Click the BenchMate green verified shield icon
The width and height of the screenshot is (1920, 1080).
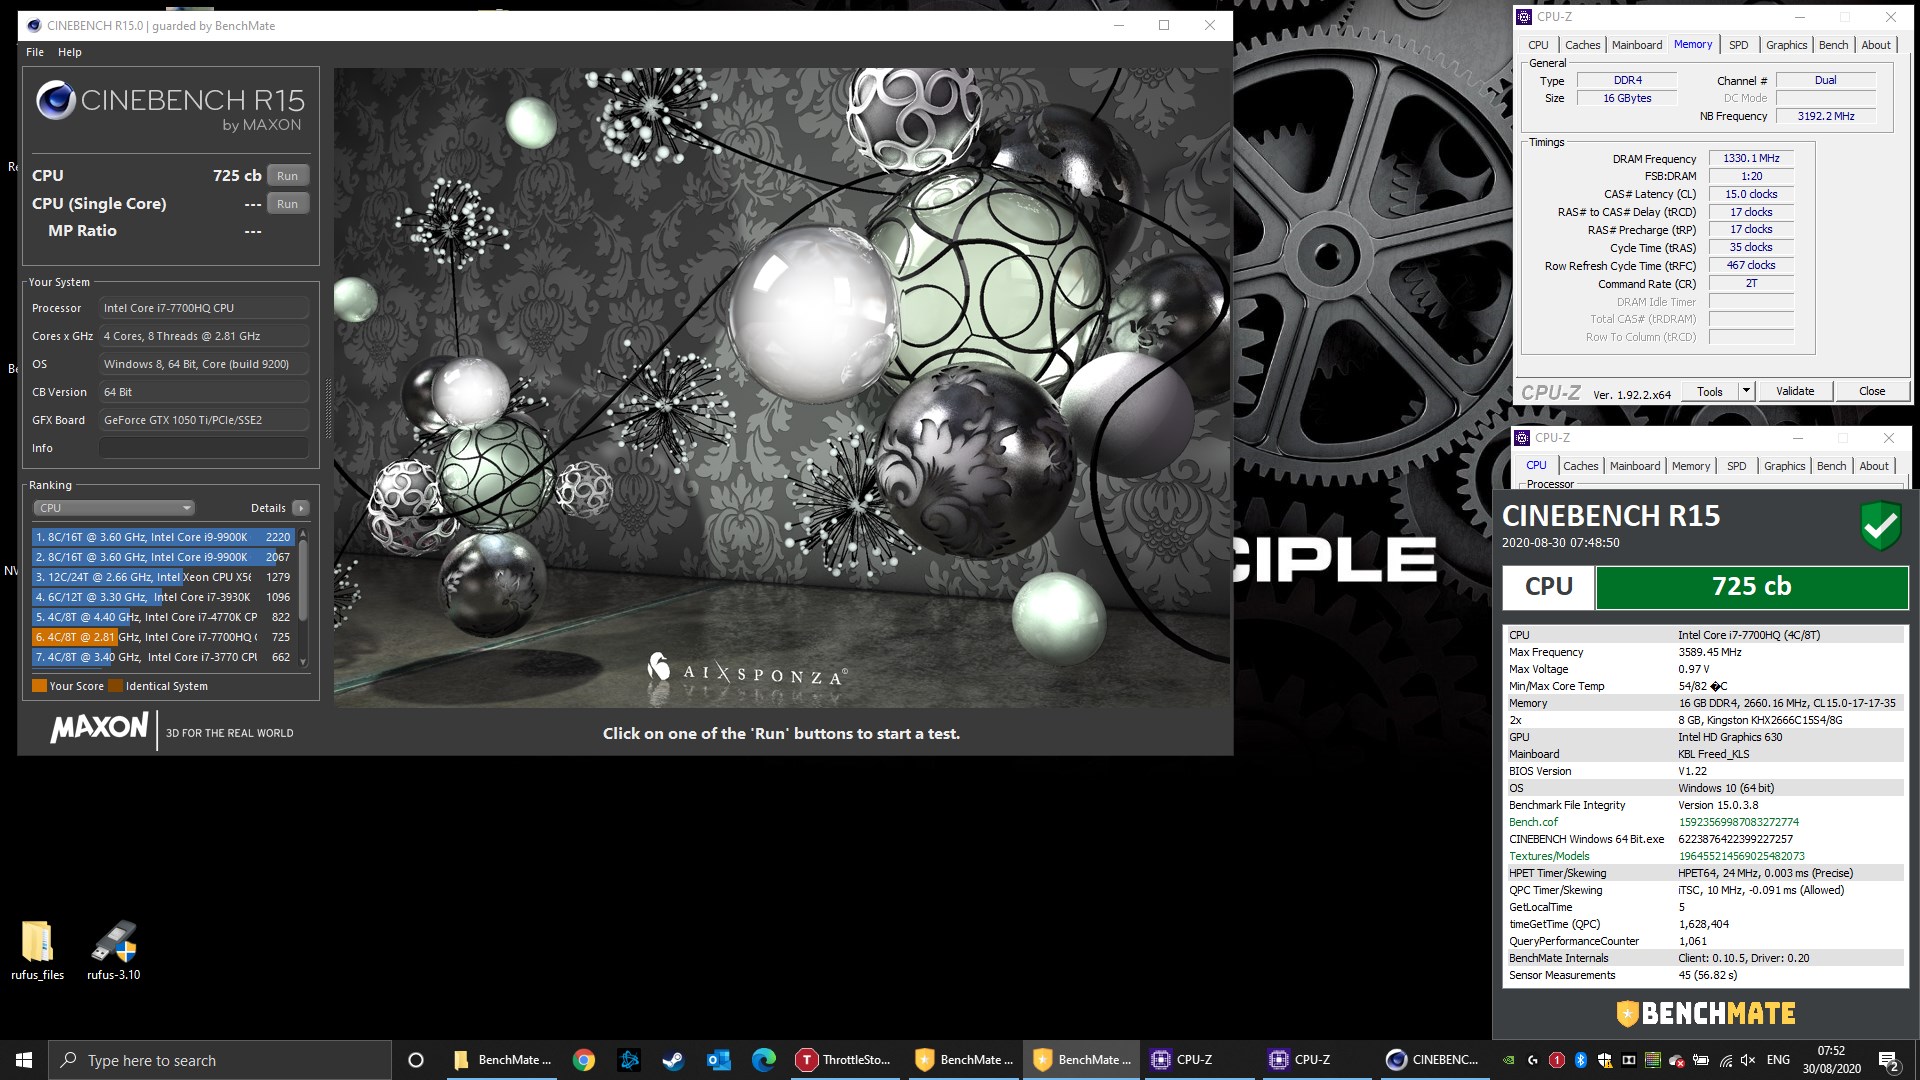coord(1880,526)
